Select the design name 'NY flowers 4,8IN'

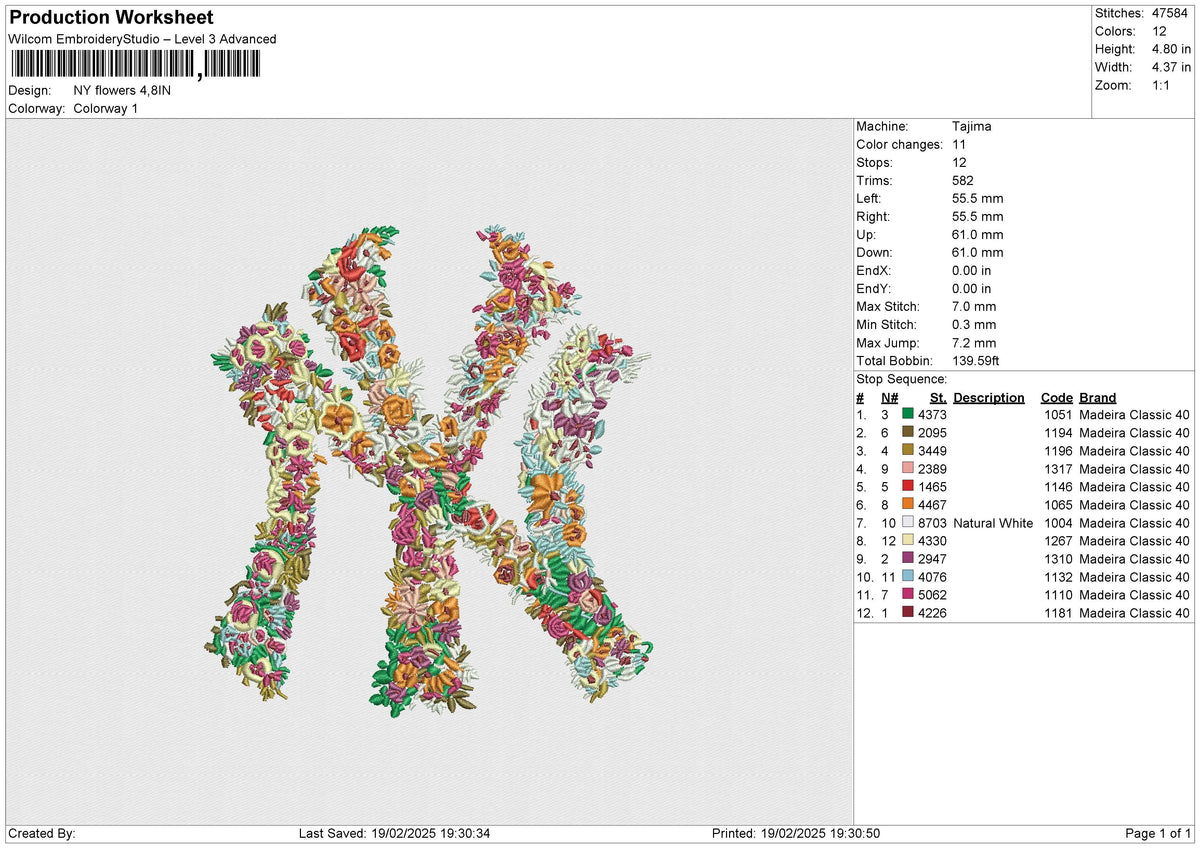tap(123, 90)
